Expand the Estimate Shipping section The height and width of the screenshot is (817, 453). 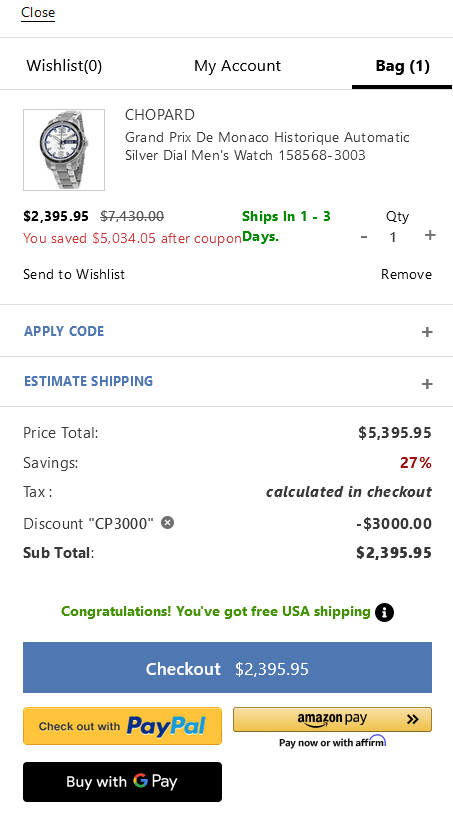point(226,381)
